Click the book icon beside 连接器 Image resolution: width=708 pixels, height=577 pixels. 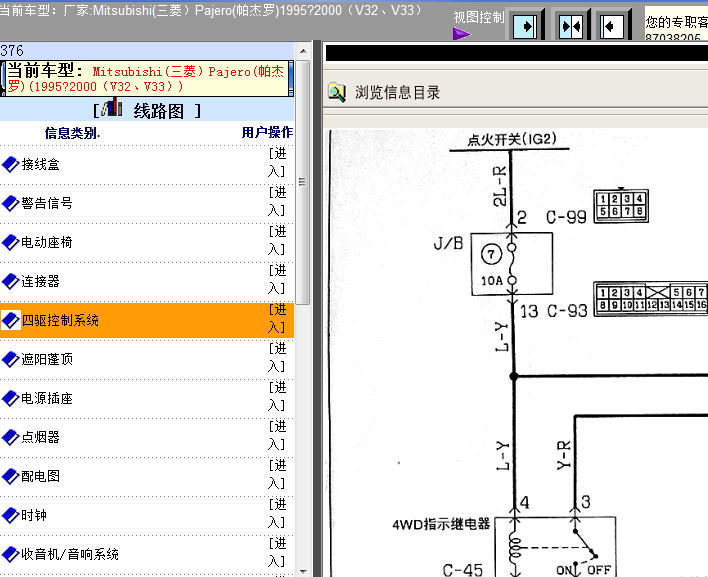tap(10, 281)
